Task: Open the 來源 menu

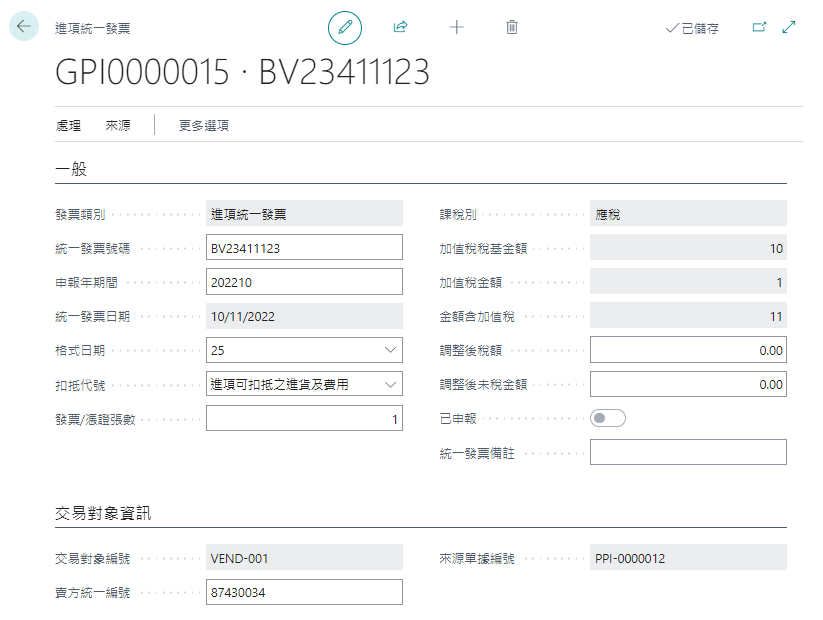Action: [118, 125]
